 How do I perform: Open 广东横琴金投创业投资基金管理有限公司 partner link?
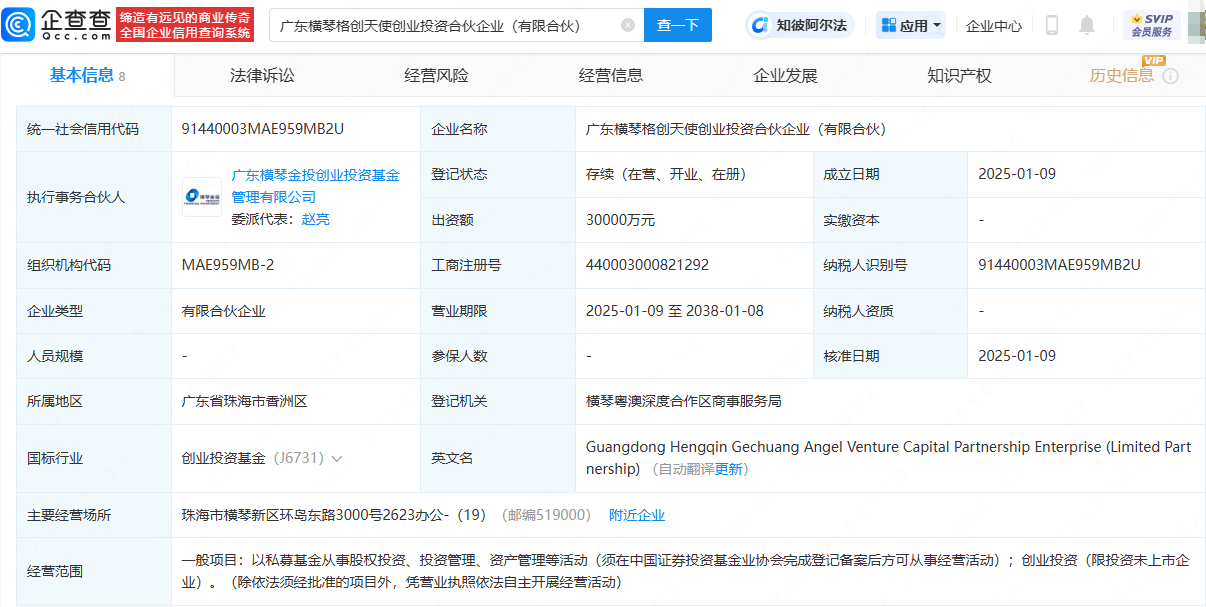(315, 186)
